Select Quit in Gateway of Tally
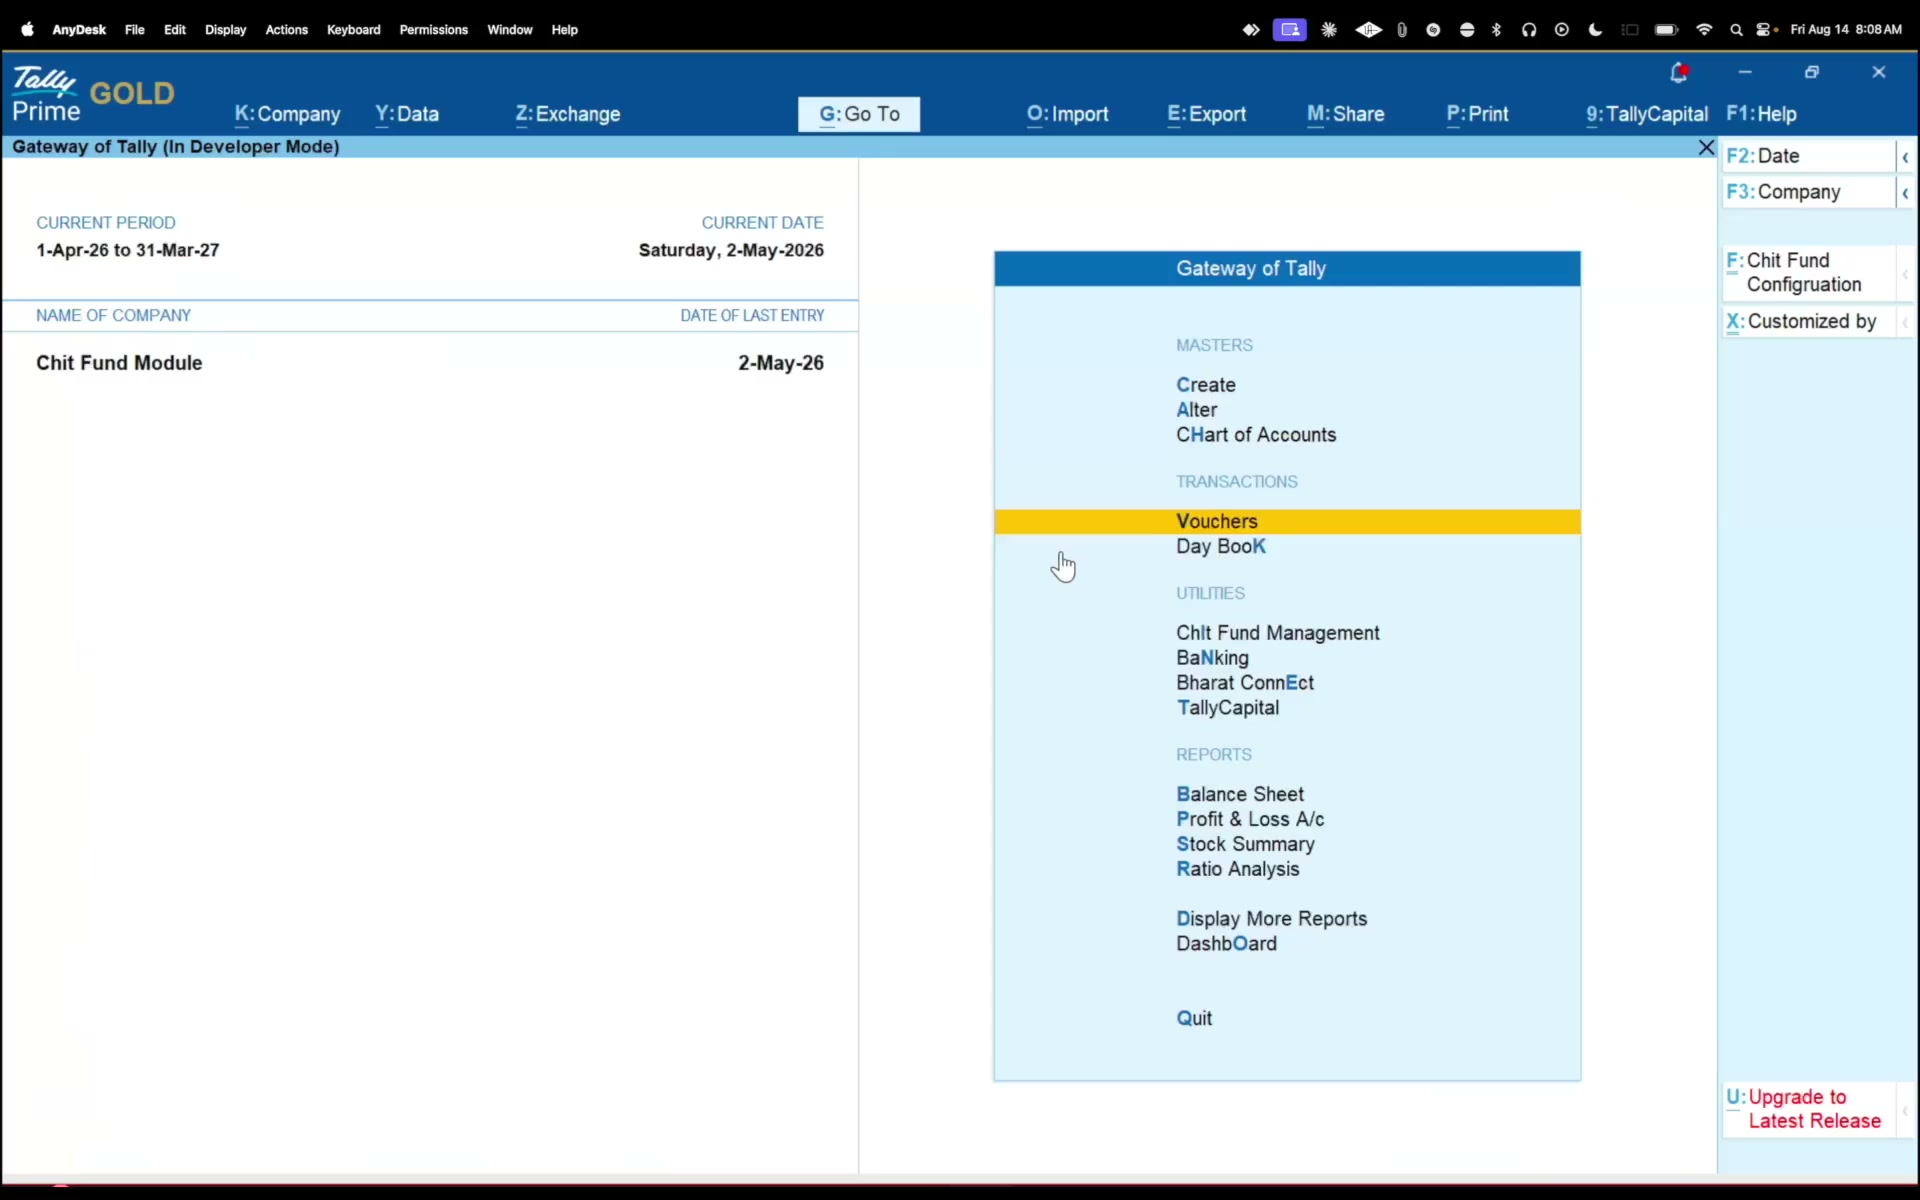 [x=1194, y=1018]
